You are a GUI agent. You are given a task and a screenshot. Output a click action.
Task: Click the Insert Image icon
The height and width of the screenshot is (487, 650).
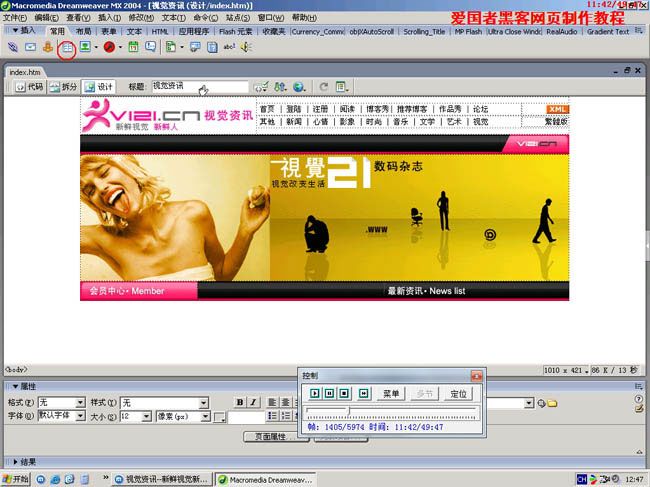(86, 47)
